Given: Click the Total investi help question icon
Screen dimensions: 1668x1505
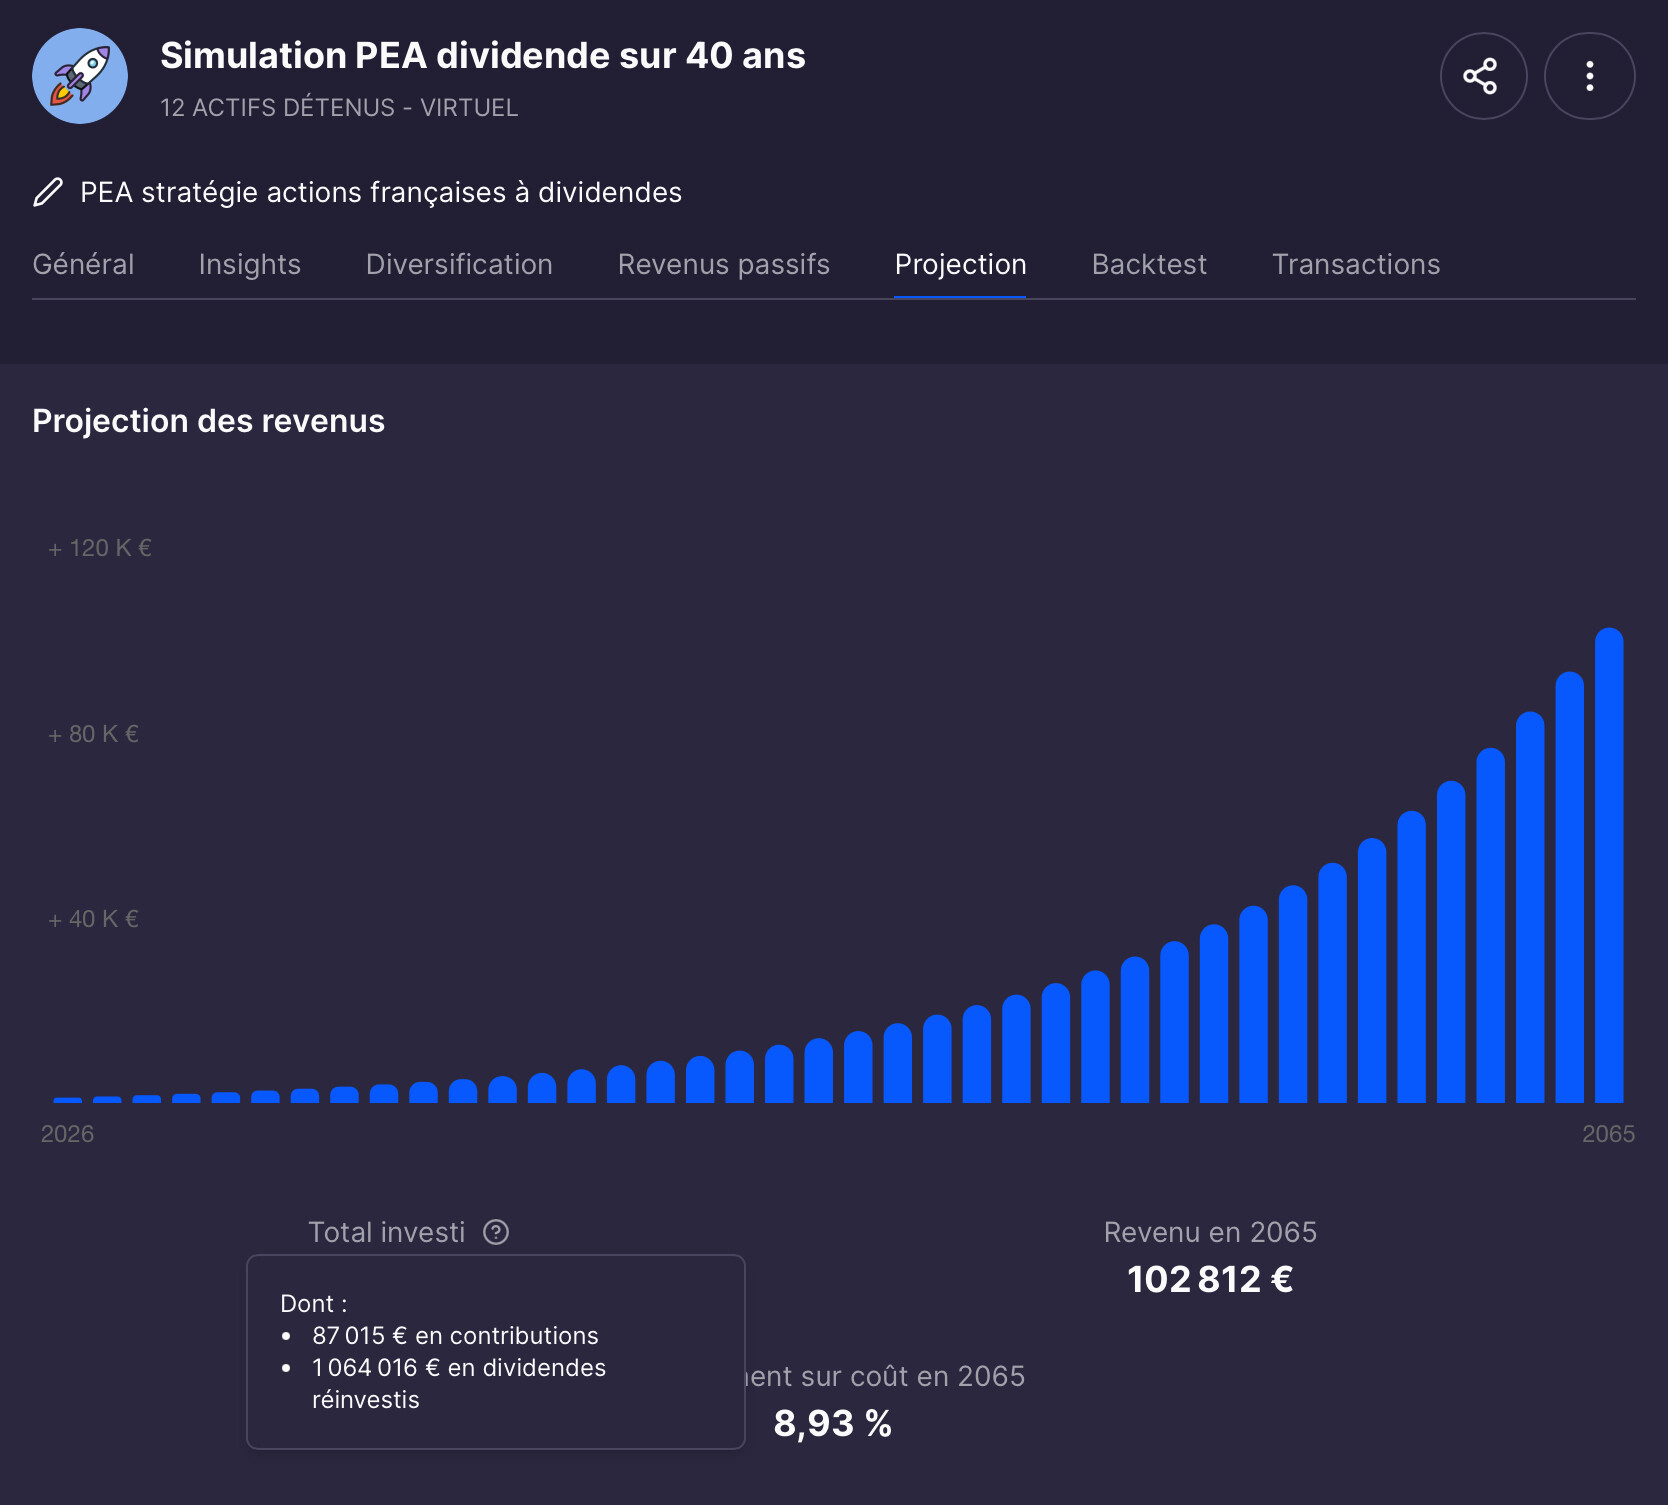Looking at the screenshot, I should pos(496,1232).
